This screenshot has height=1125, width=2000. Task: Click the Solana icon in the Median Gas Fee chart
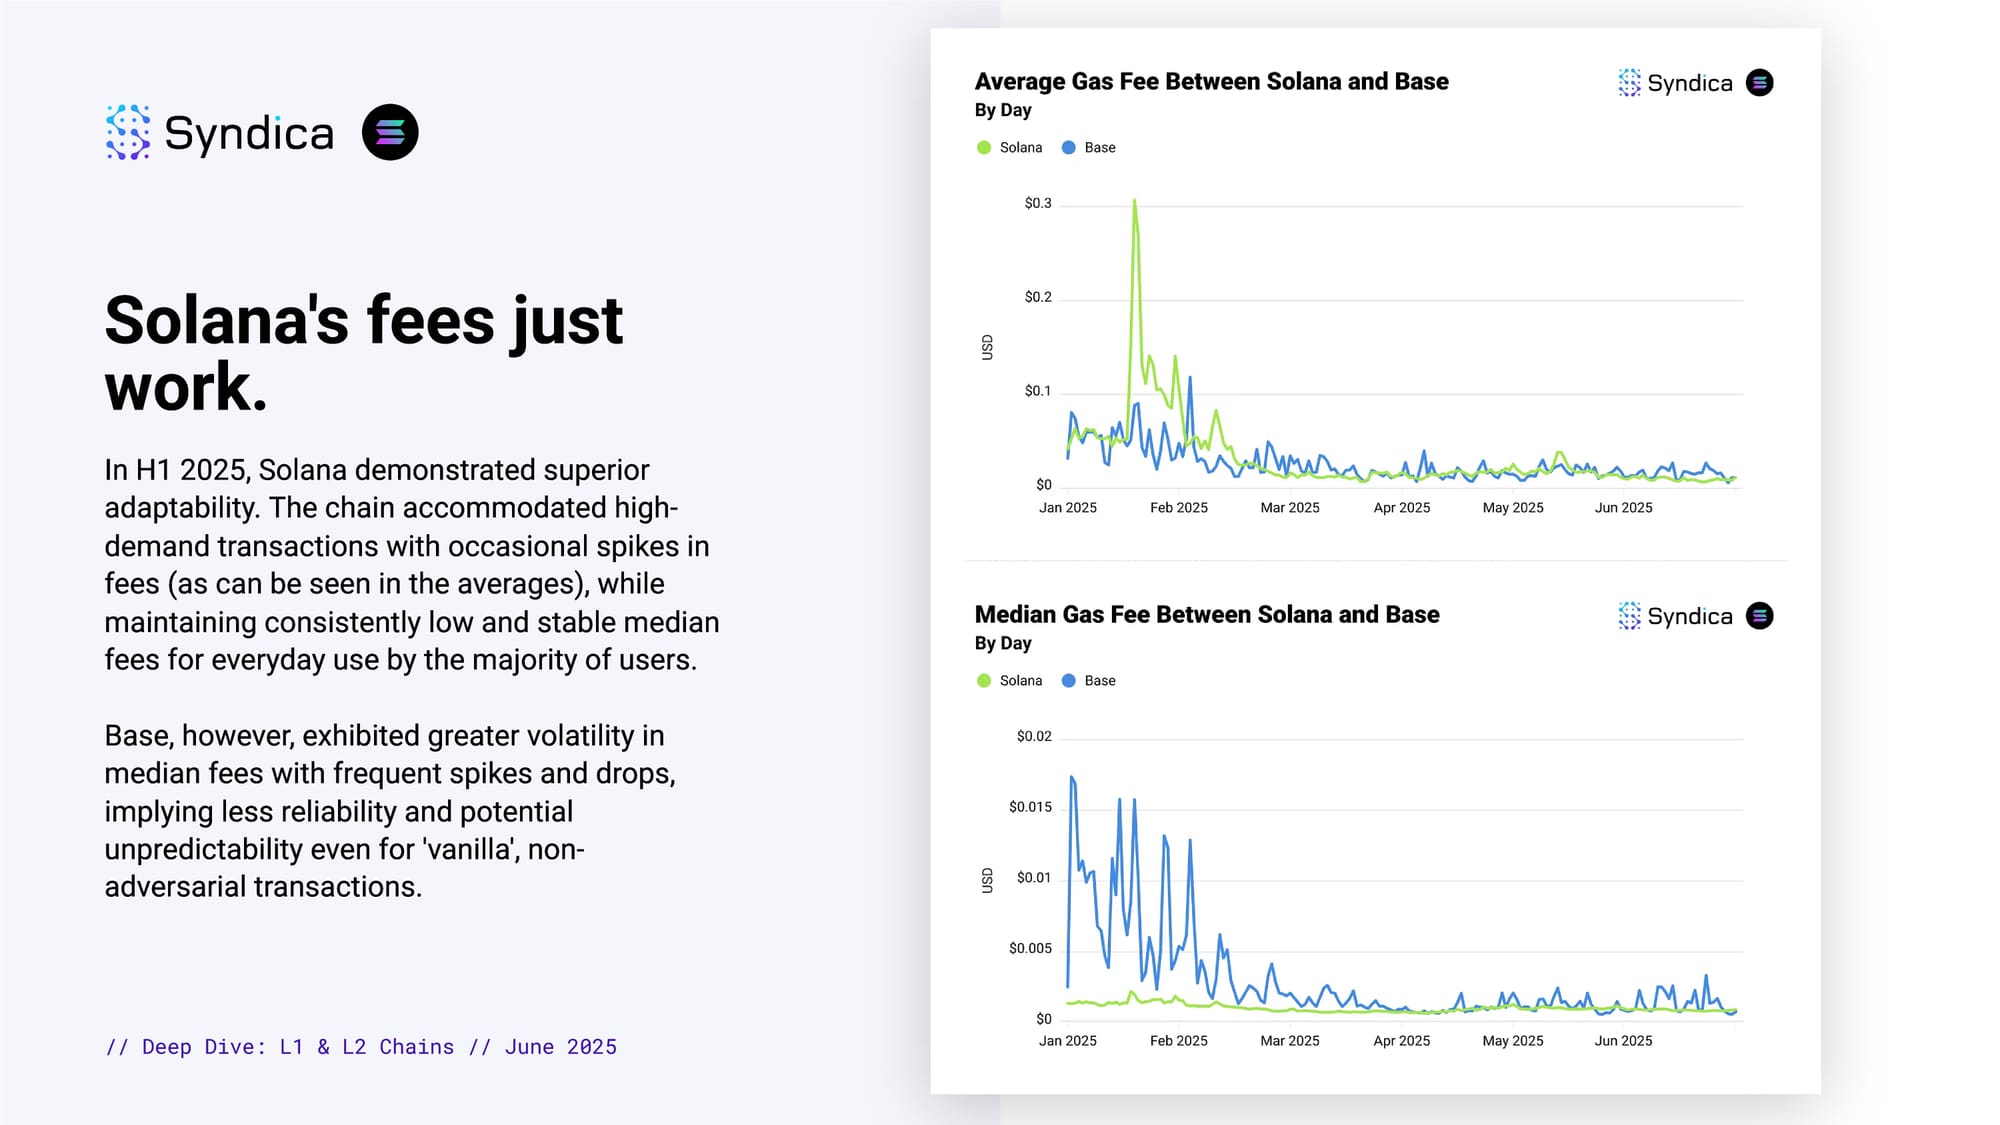1759,616
